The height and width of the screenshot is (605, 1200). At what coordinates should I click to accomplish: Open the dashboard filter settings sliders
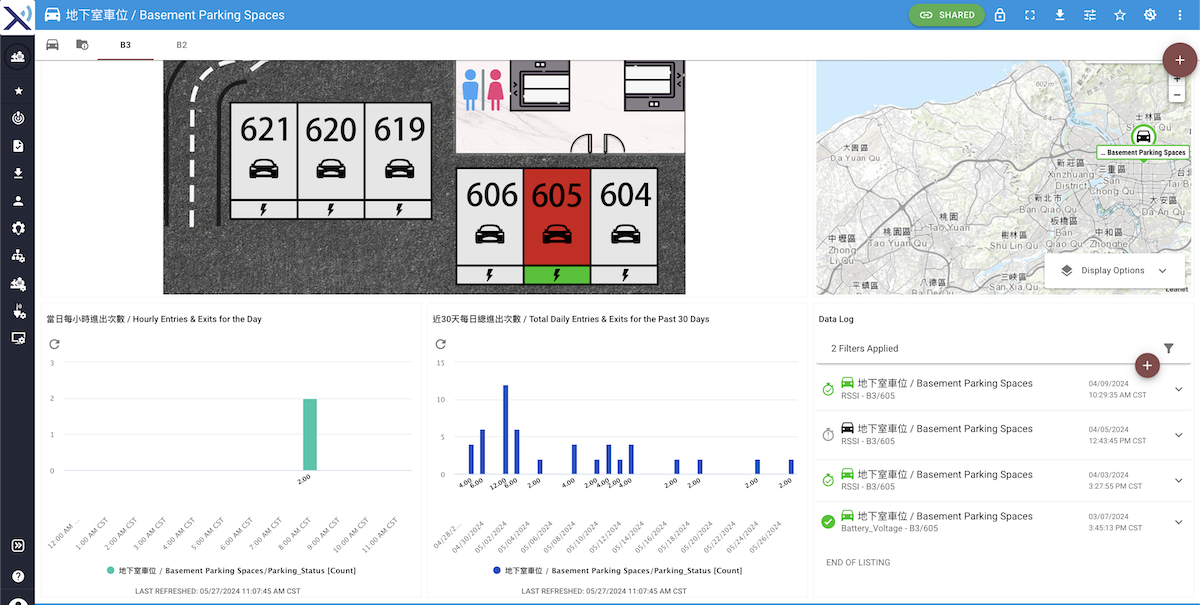[x=1089, y=15]
